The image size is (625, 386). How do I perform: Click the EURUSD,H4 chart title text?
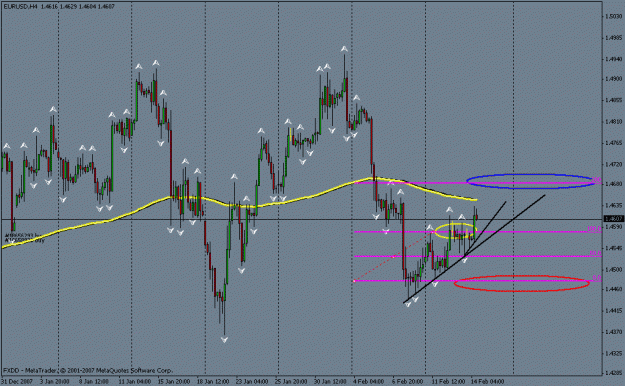coord(20,6)
